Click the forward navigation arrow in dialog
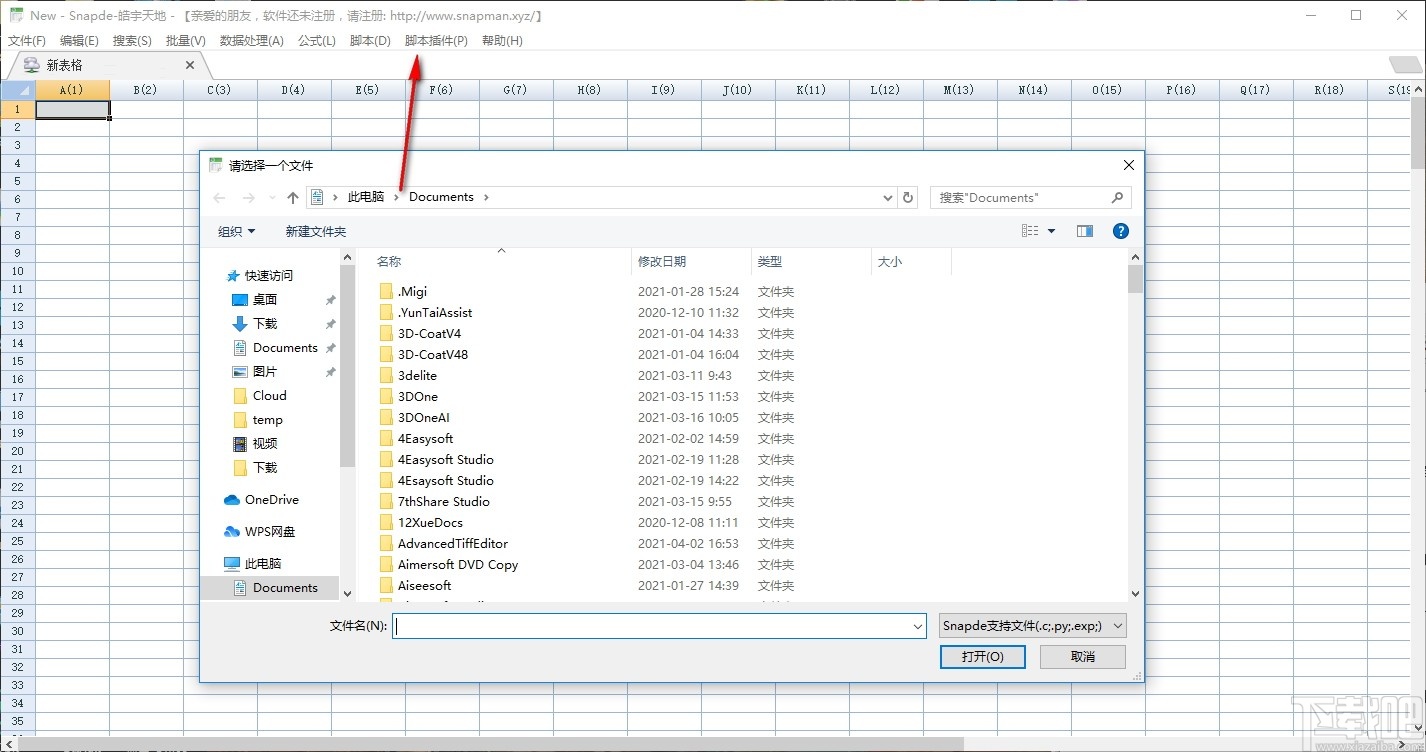 [249, 198]
